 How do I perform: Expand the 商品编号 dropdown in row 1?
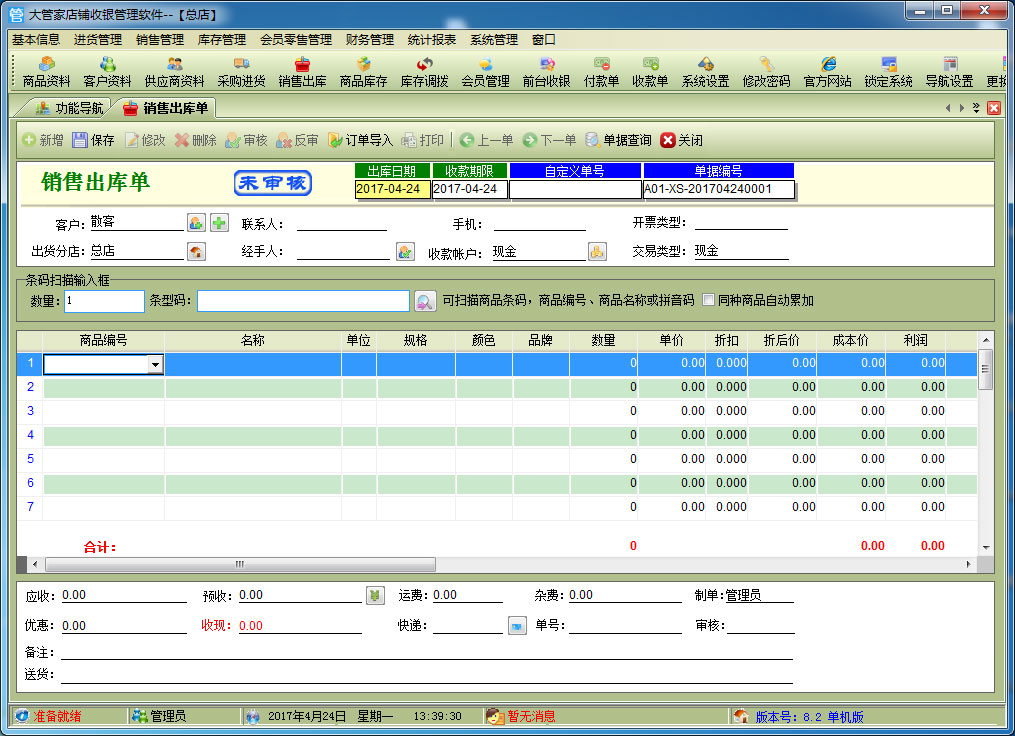point(154,365)
